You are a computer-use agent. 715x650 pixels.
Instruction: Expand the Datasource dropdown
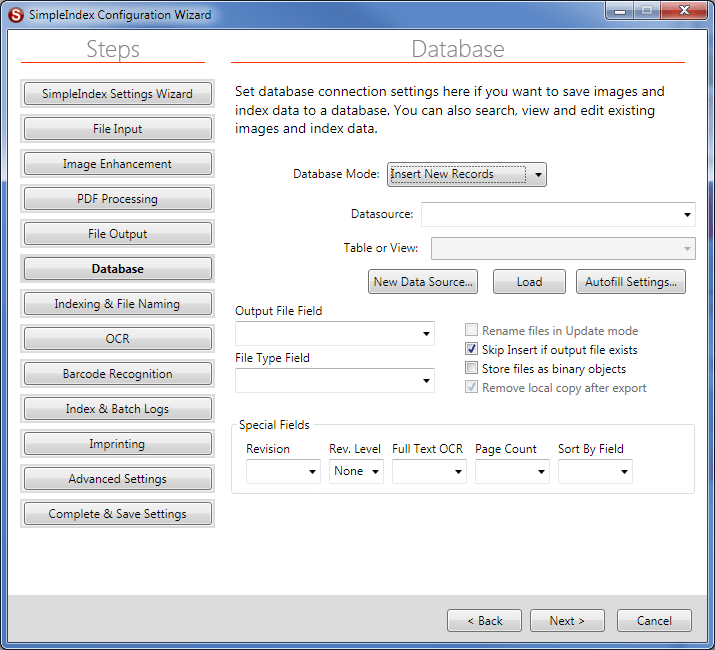pyautogui.click(x=558, y=214)
